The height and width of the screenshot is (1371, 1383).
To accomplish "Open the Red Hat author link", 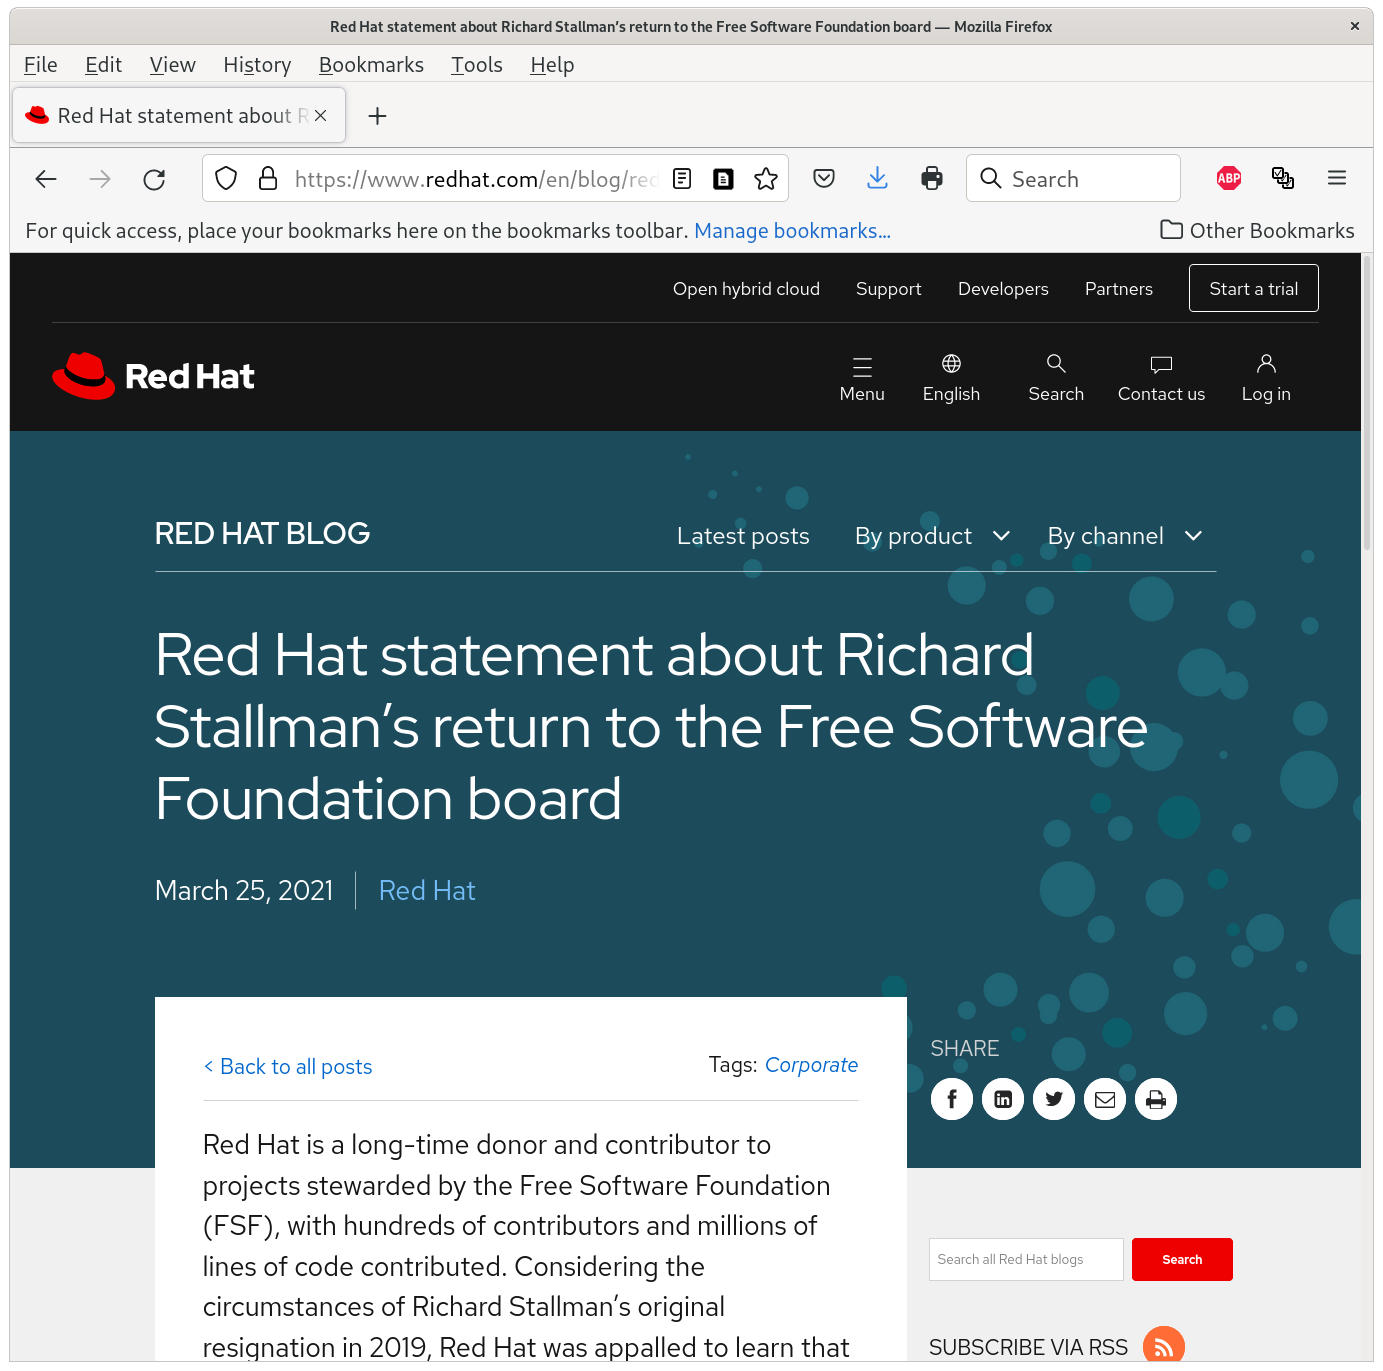I will tap(427, 891).
